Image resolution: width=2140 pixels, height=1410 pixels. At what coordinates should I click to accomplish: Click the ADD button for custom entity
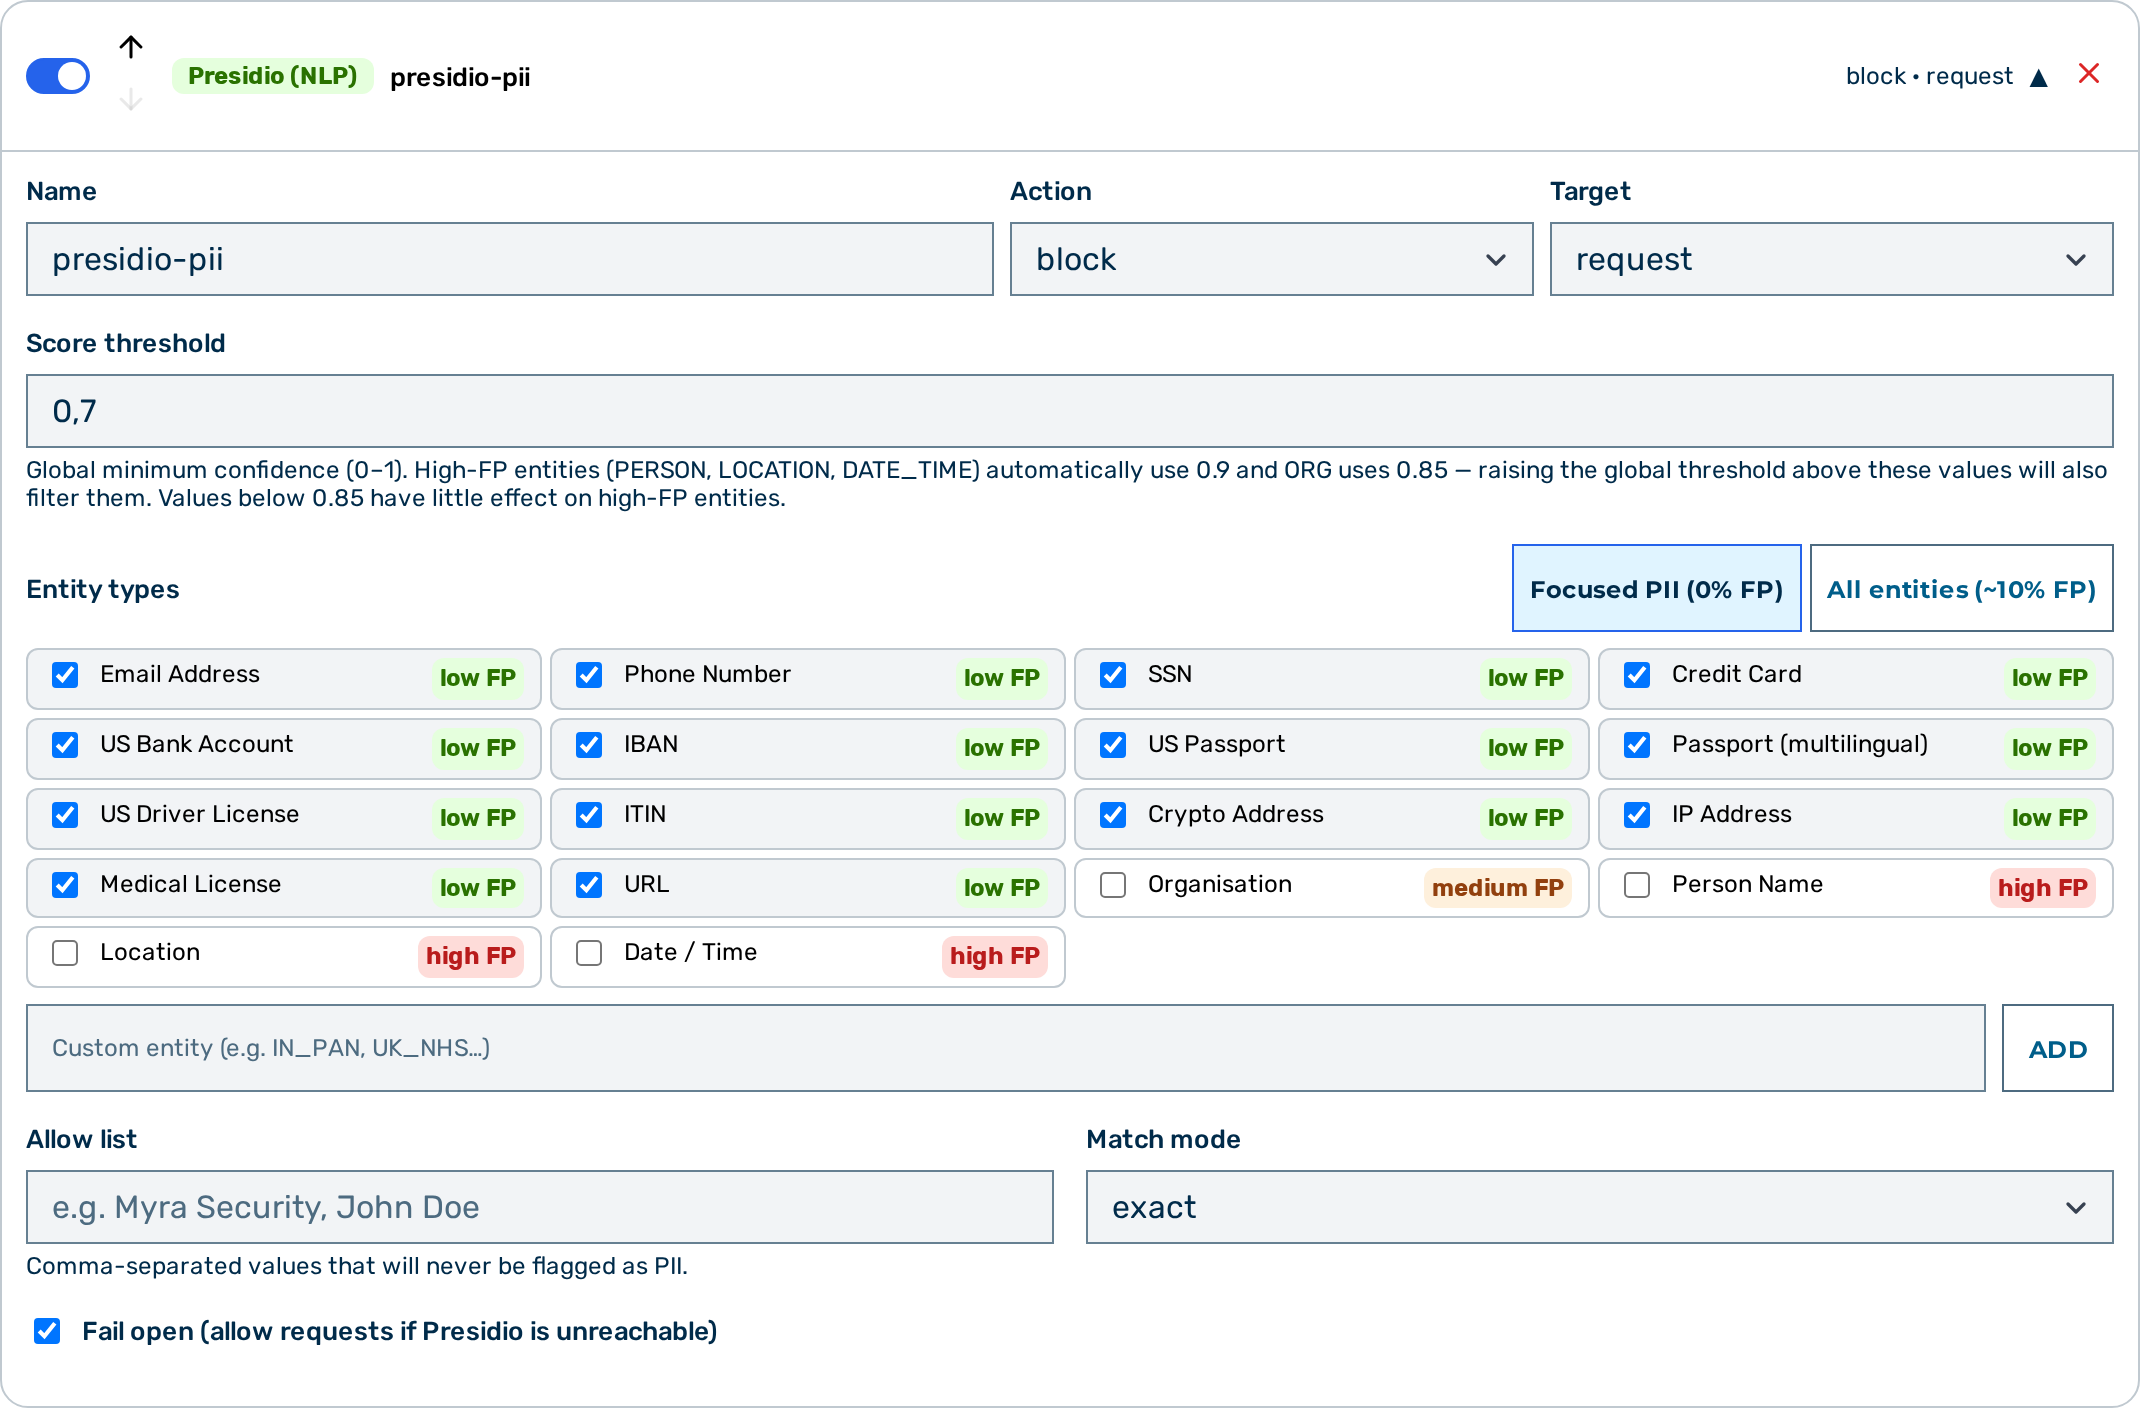coord(2057,1048)
